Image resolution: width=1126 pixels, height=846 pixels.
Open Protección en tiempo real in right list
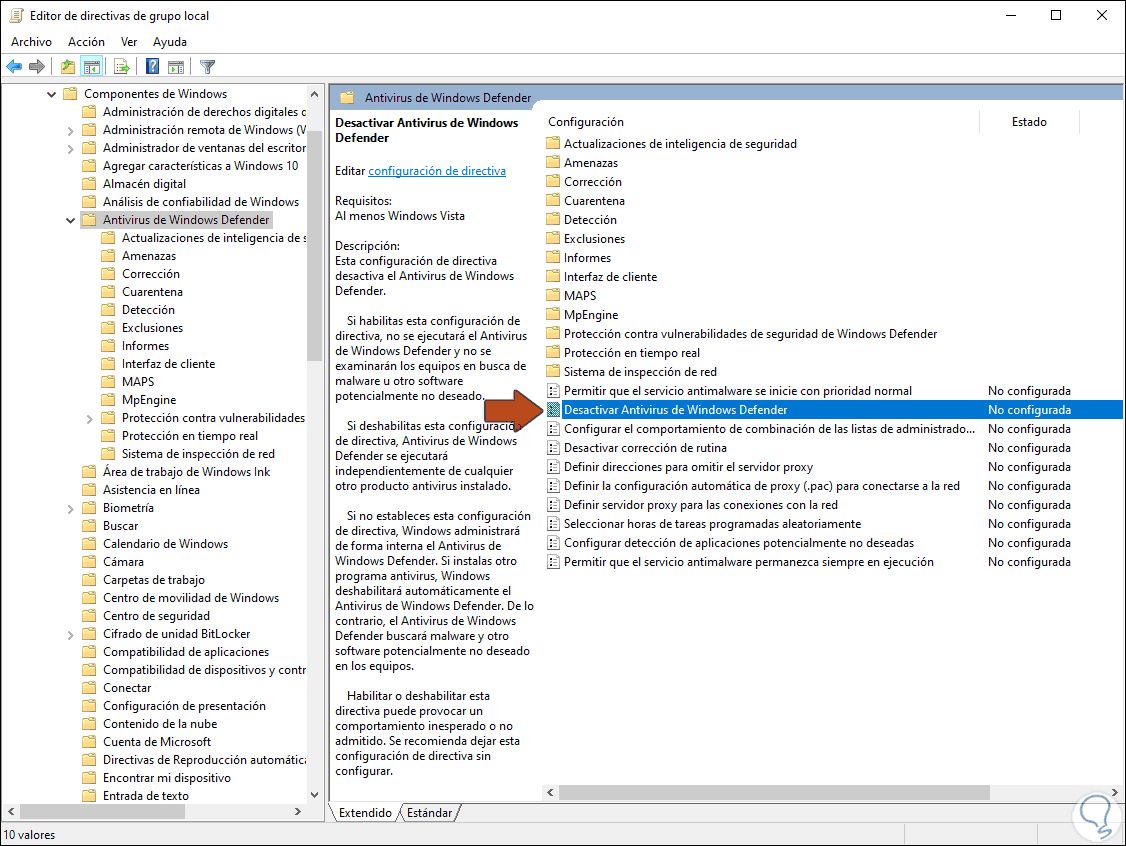point(631,353)
